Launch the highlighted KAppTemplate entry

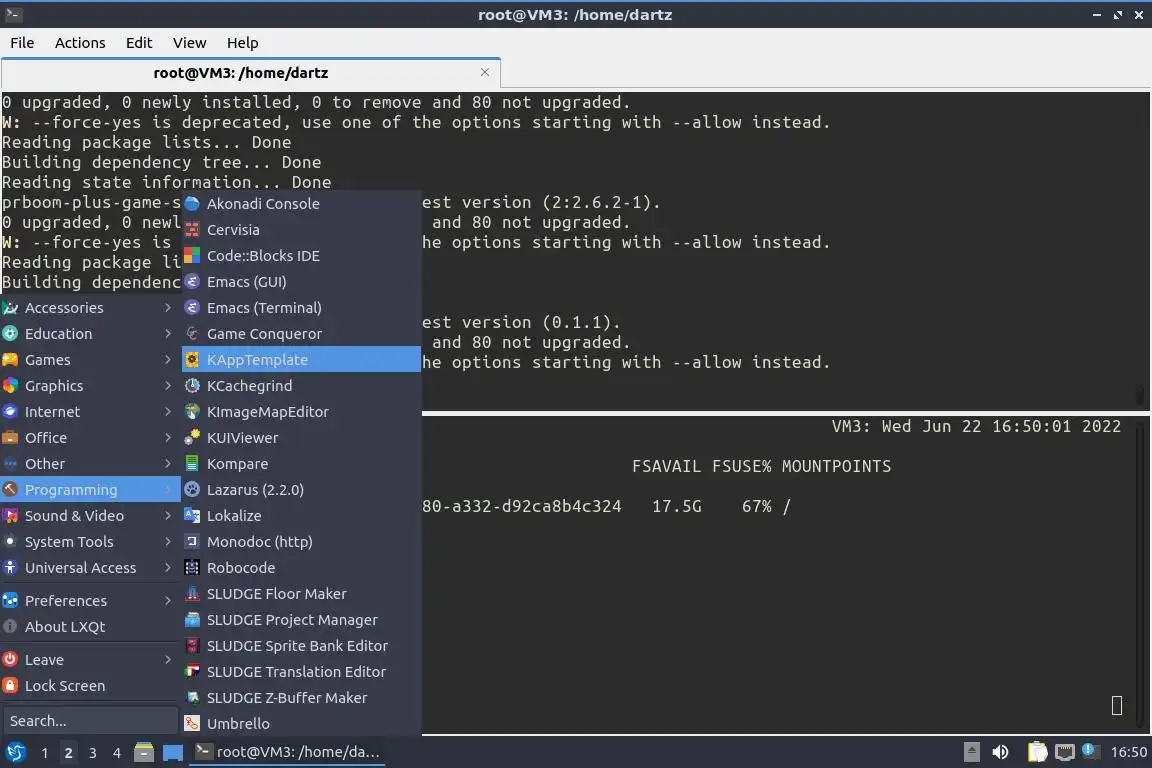click(x=301, y=359)
